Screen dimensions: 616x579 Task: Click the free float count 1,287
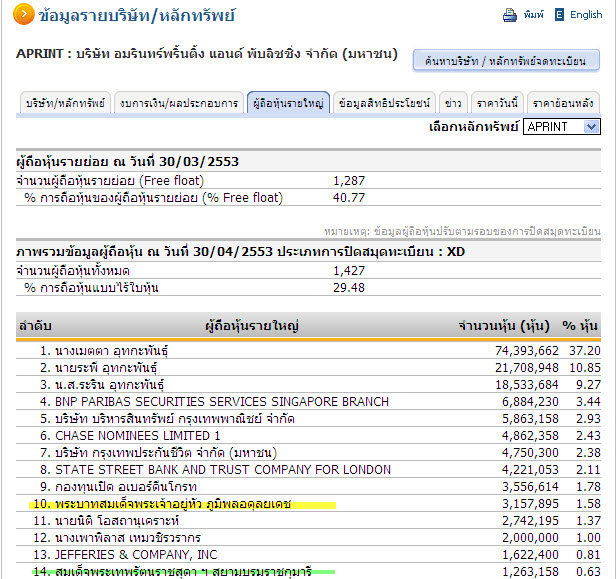pos(349,181)
